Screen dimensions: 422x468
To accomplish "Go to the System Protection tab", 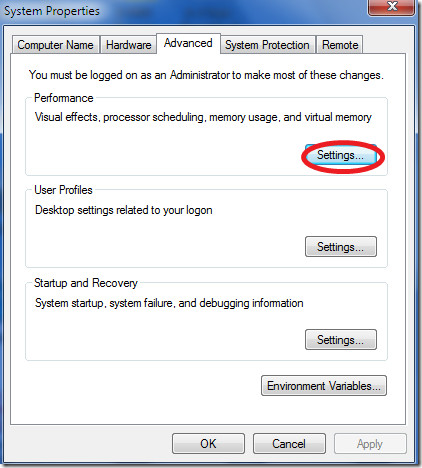I will pyautogui.click(x=267, y=45).
